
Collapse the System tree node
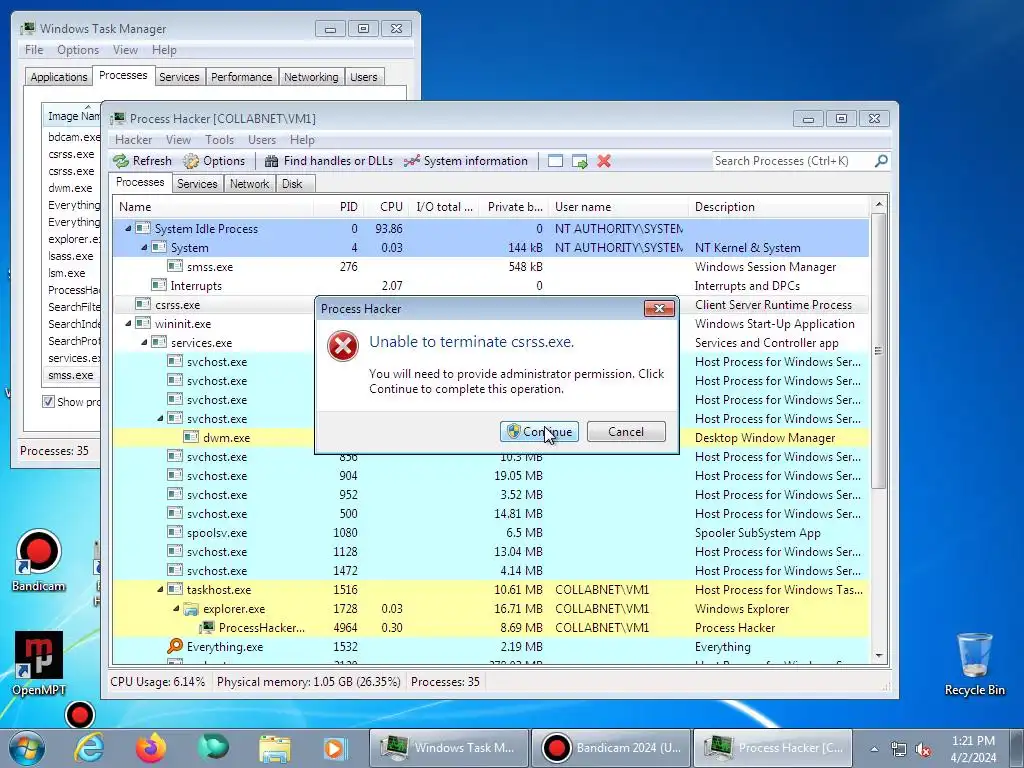pos(144,248)
